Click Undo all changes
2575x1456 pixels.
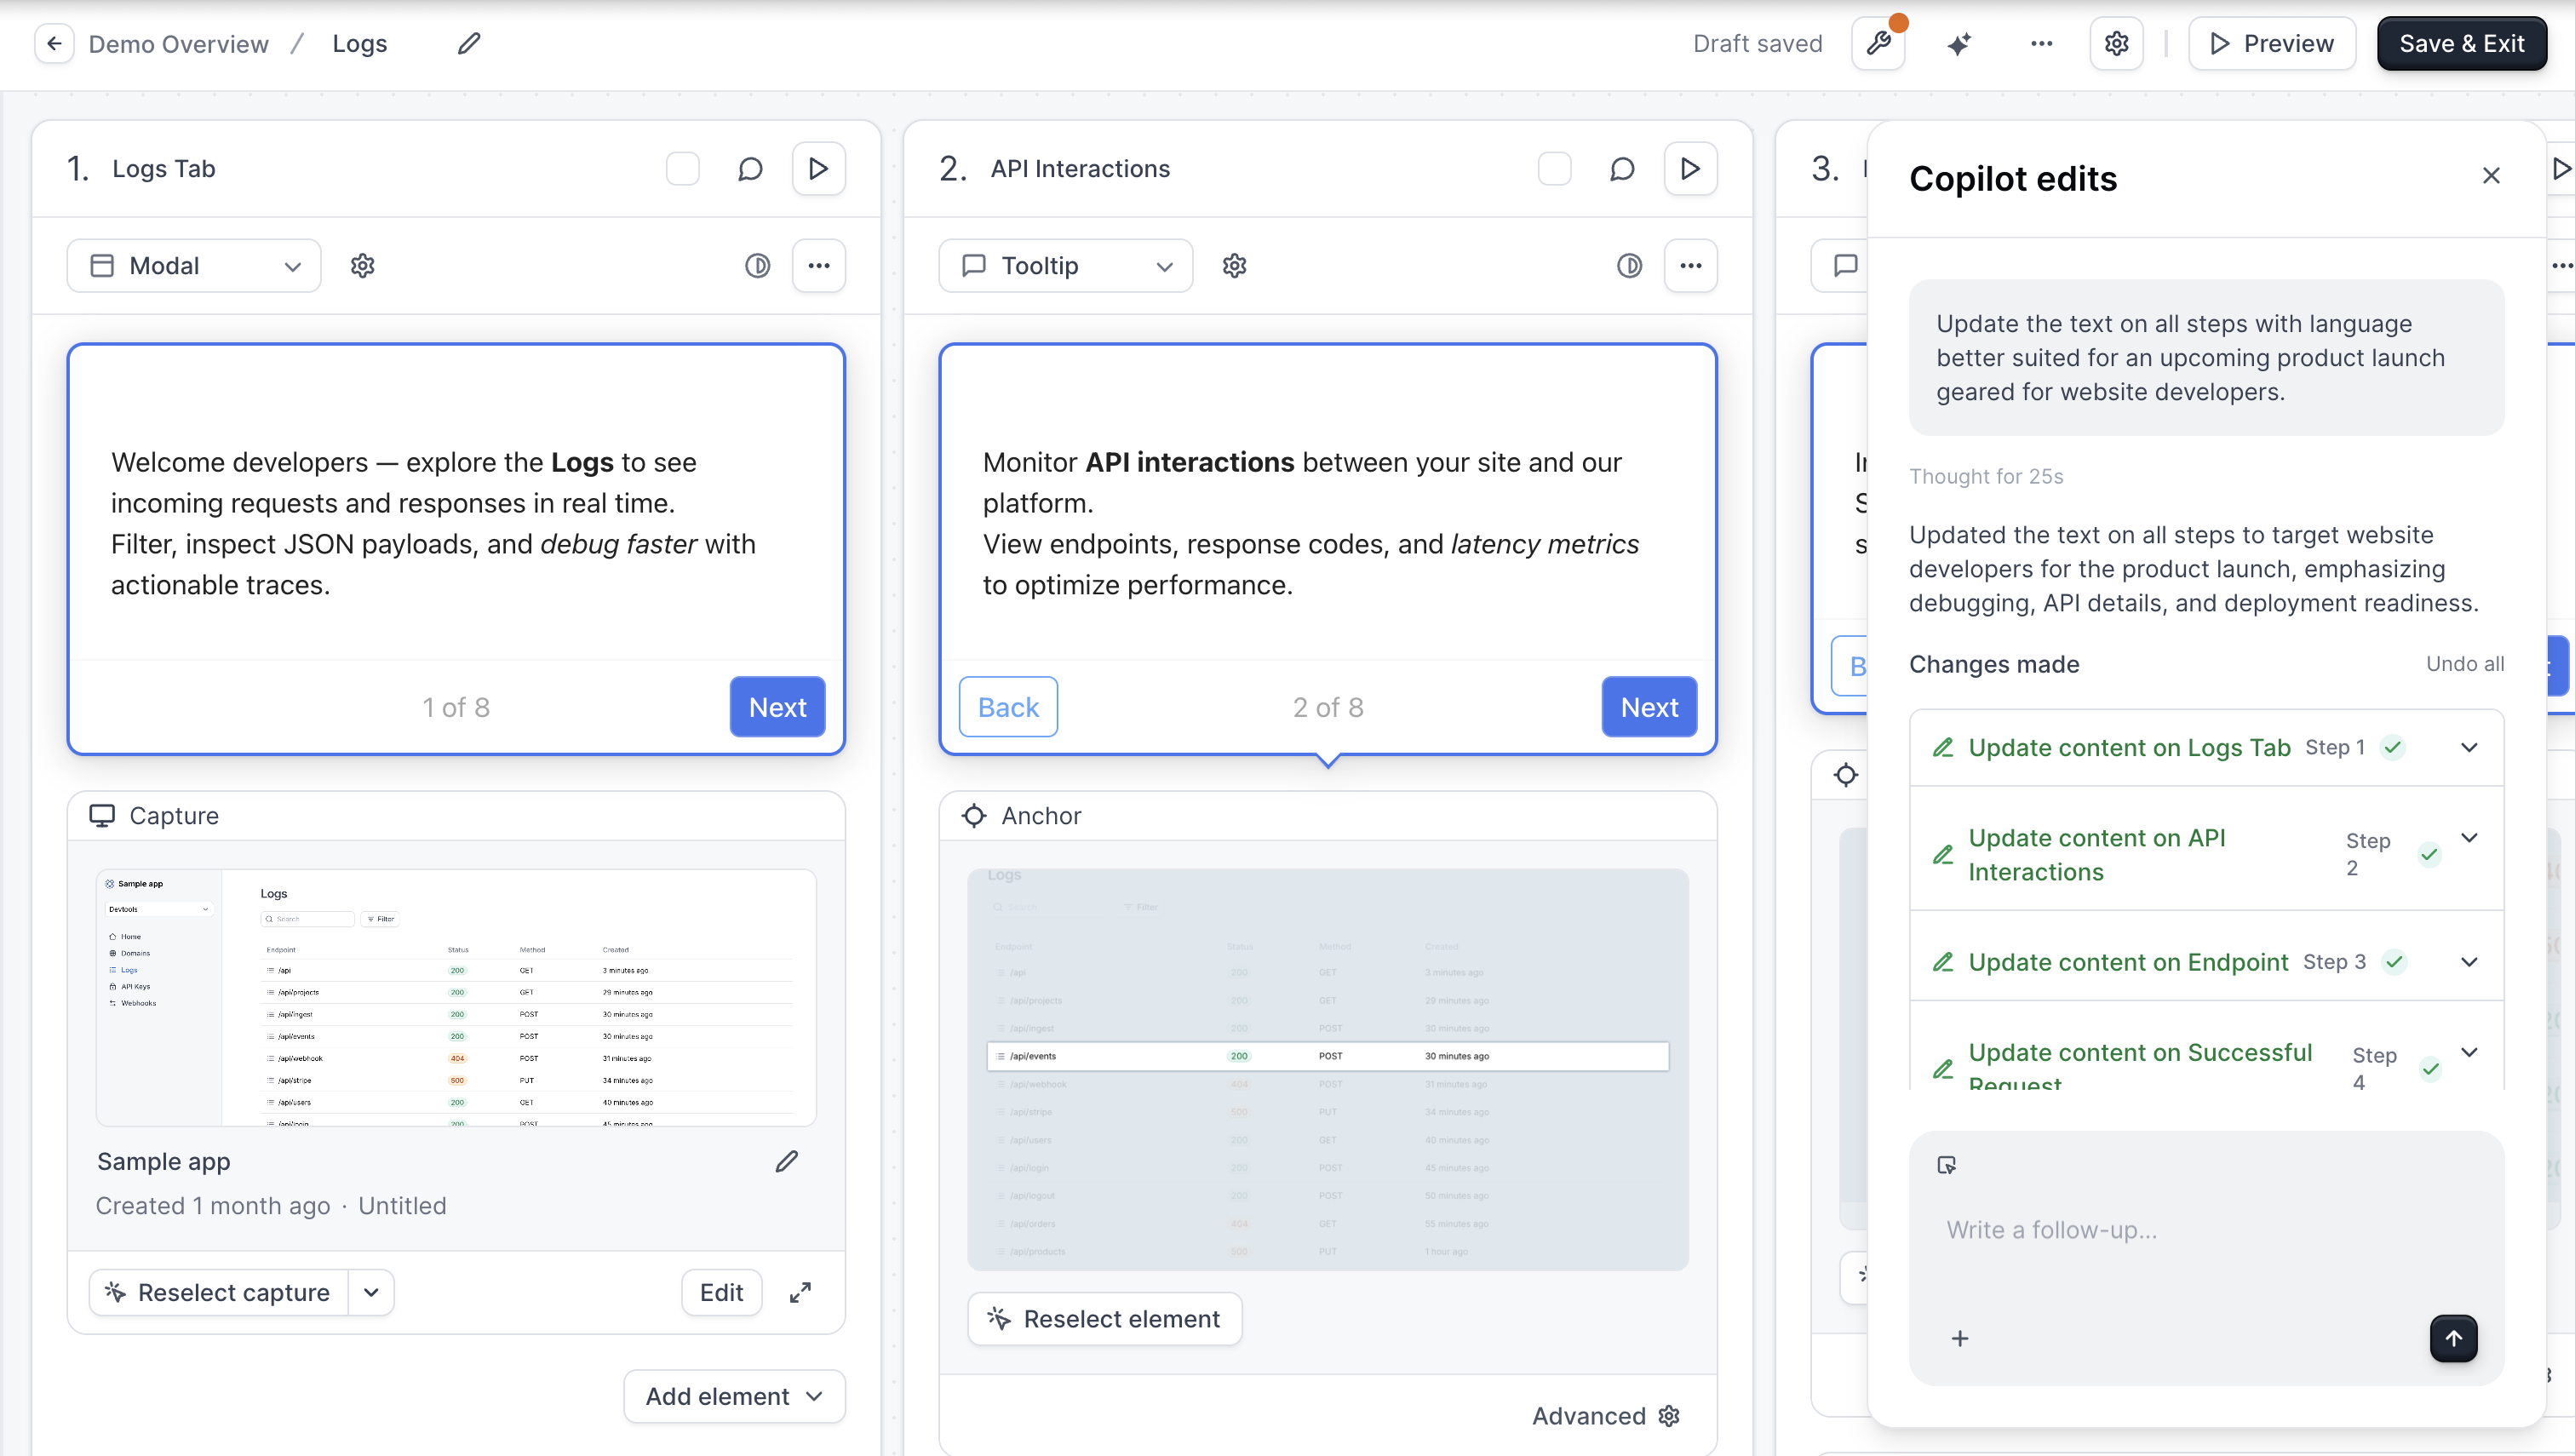[2464, 664]
